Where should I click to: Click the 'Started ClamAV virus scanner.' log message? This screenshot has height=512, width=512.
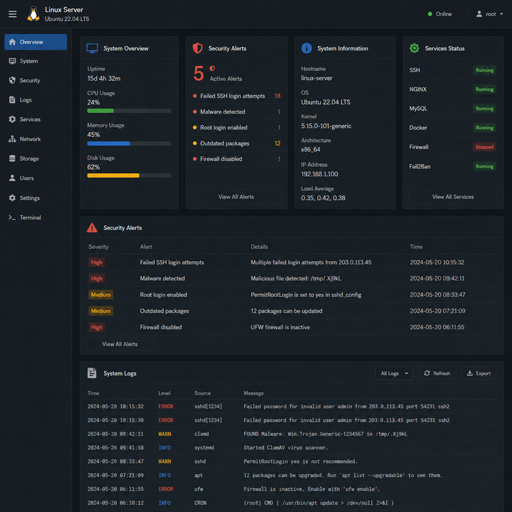[x=286, y=448]
